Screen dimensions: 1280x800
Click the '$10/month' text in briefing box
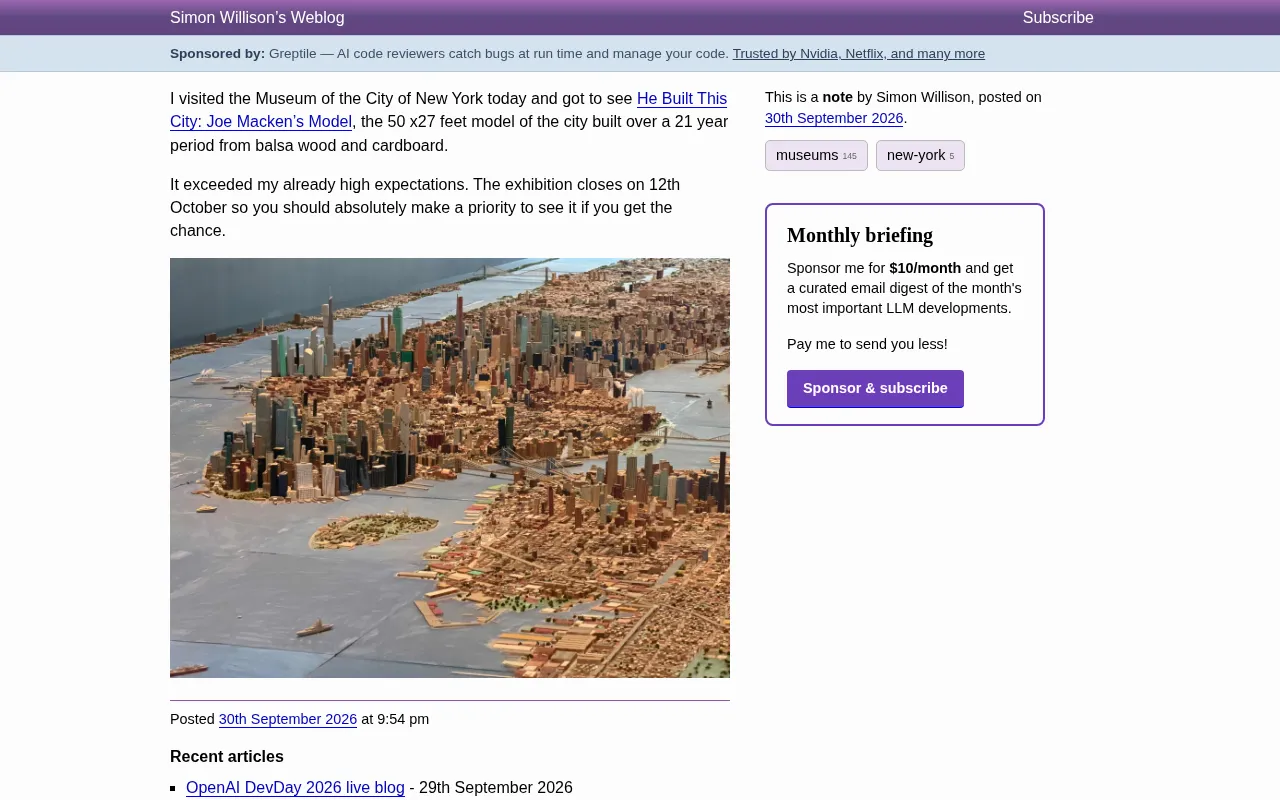coord(925,268)
